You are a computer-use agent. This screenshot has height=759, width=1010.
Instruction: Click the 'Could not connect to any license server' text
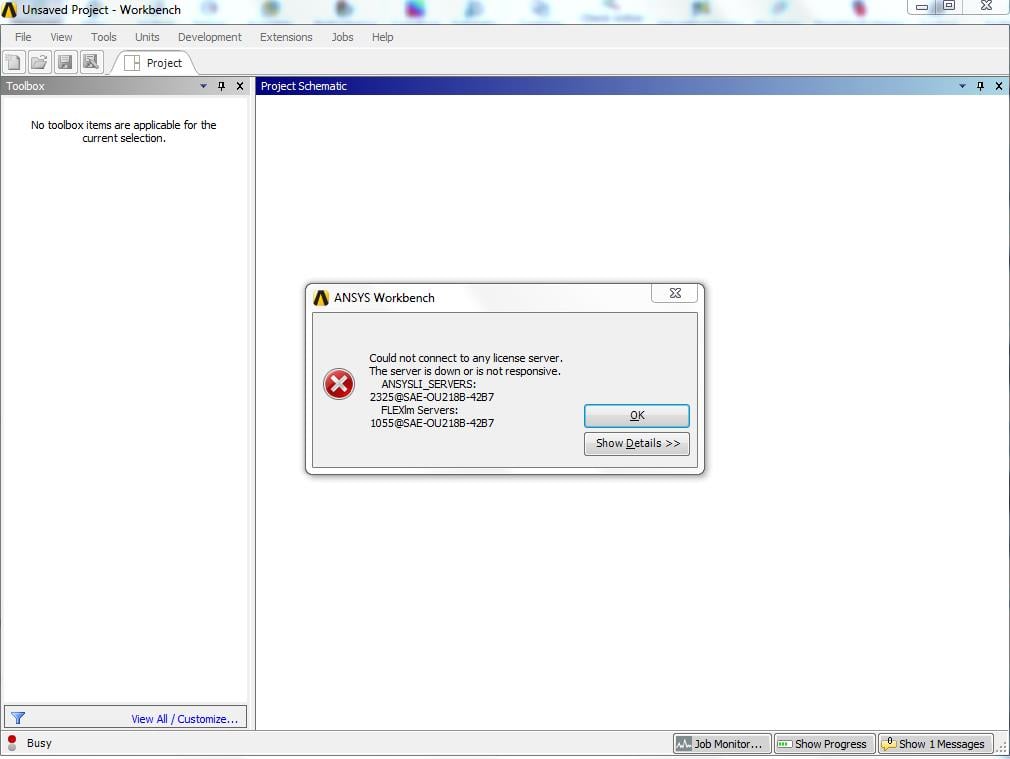[x=466, y=358]
